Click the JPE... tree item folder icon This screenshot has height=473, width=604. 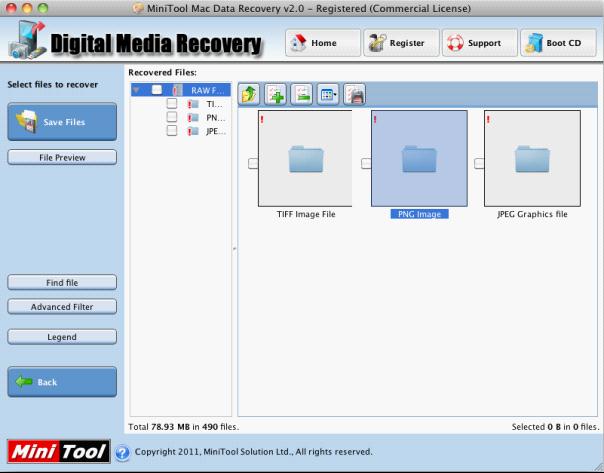click(193, 131)
